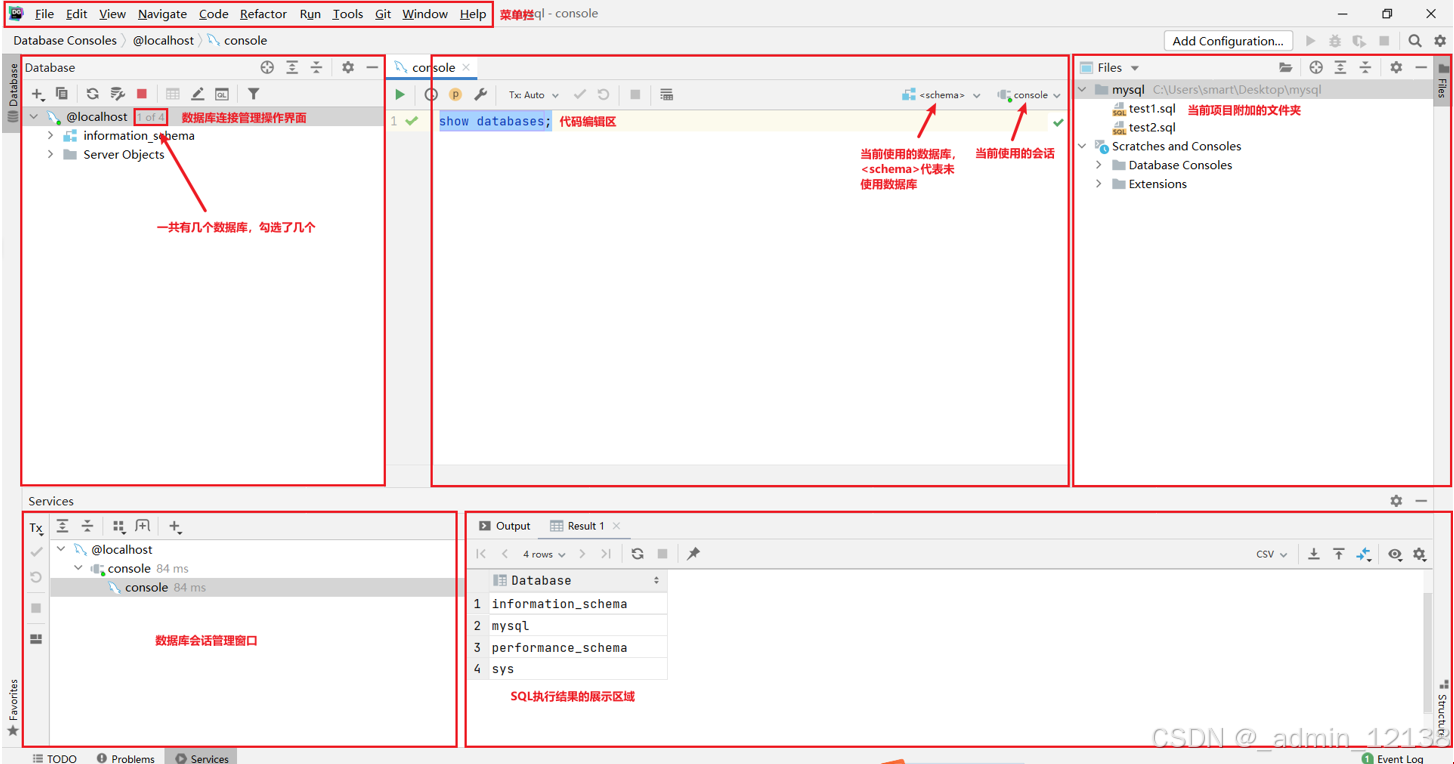The image size is (1454, 764).
Task: Expand Database Consoles under Scratches and Consoles
Action: (x=1099, y=165)
